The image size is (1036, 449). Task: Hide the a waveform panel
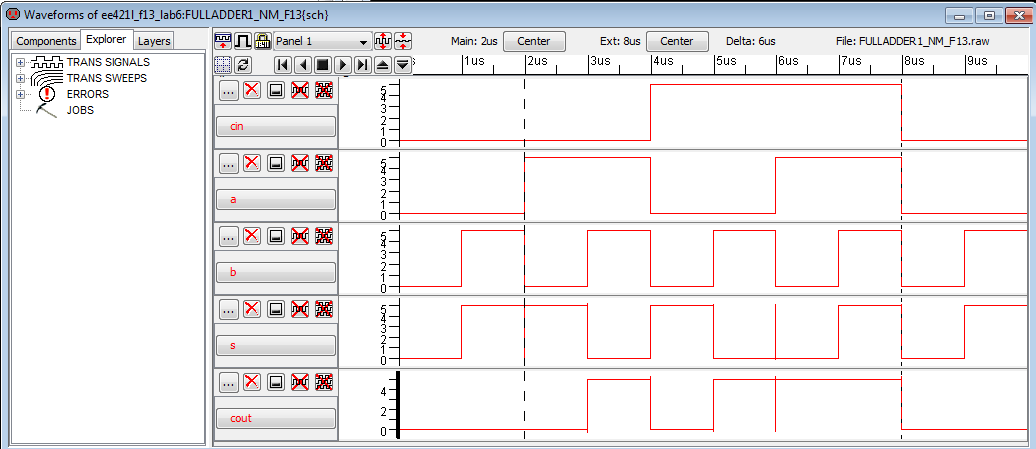click(276, 163)
